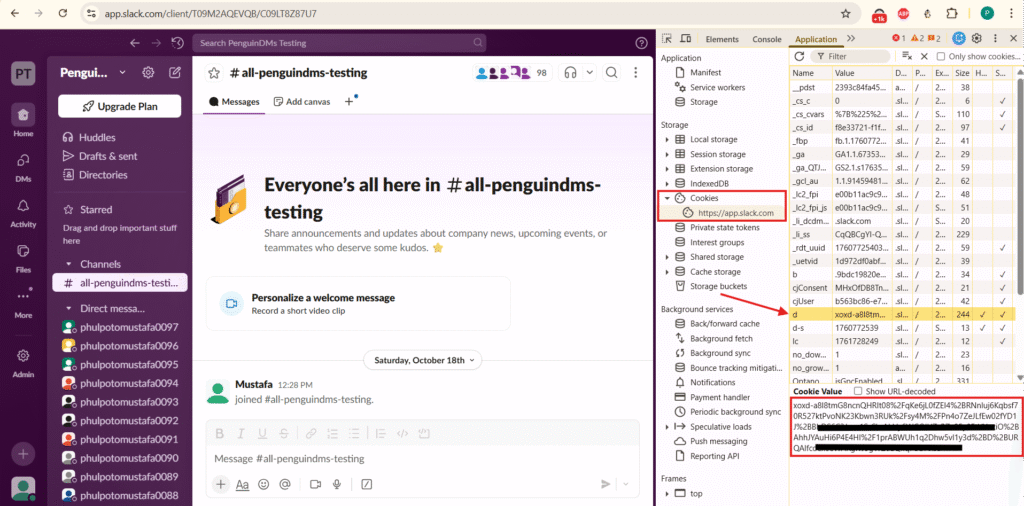
Task: Record an audio clip with the microphone icon
Action: (336, 484)
